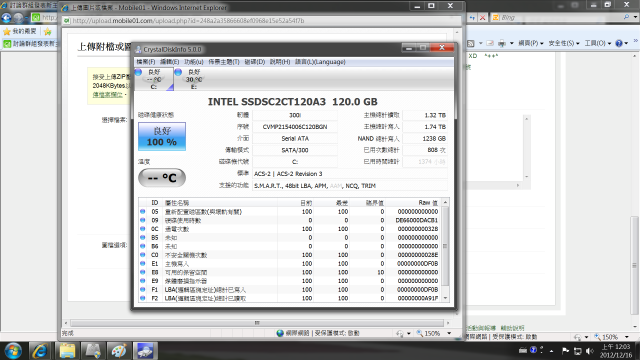This screenshot has height=360, width=640.
Task: Click the blue health orb on C: drive tab
Action: (138, 72)
